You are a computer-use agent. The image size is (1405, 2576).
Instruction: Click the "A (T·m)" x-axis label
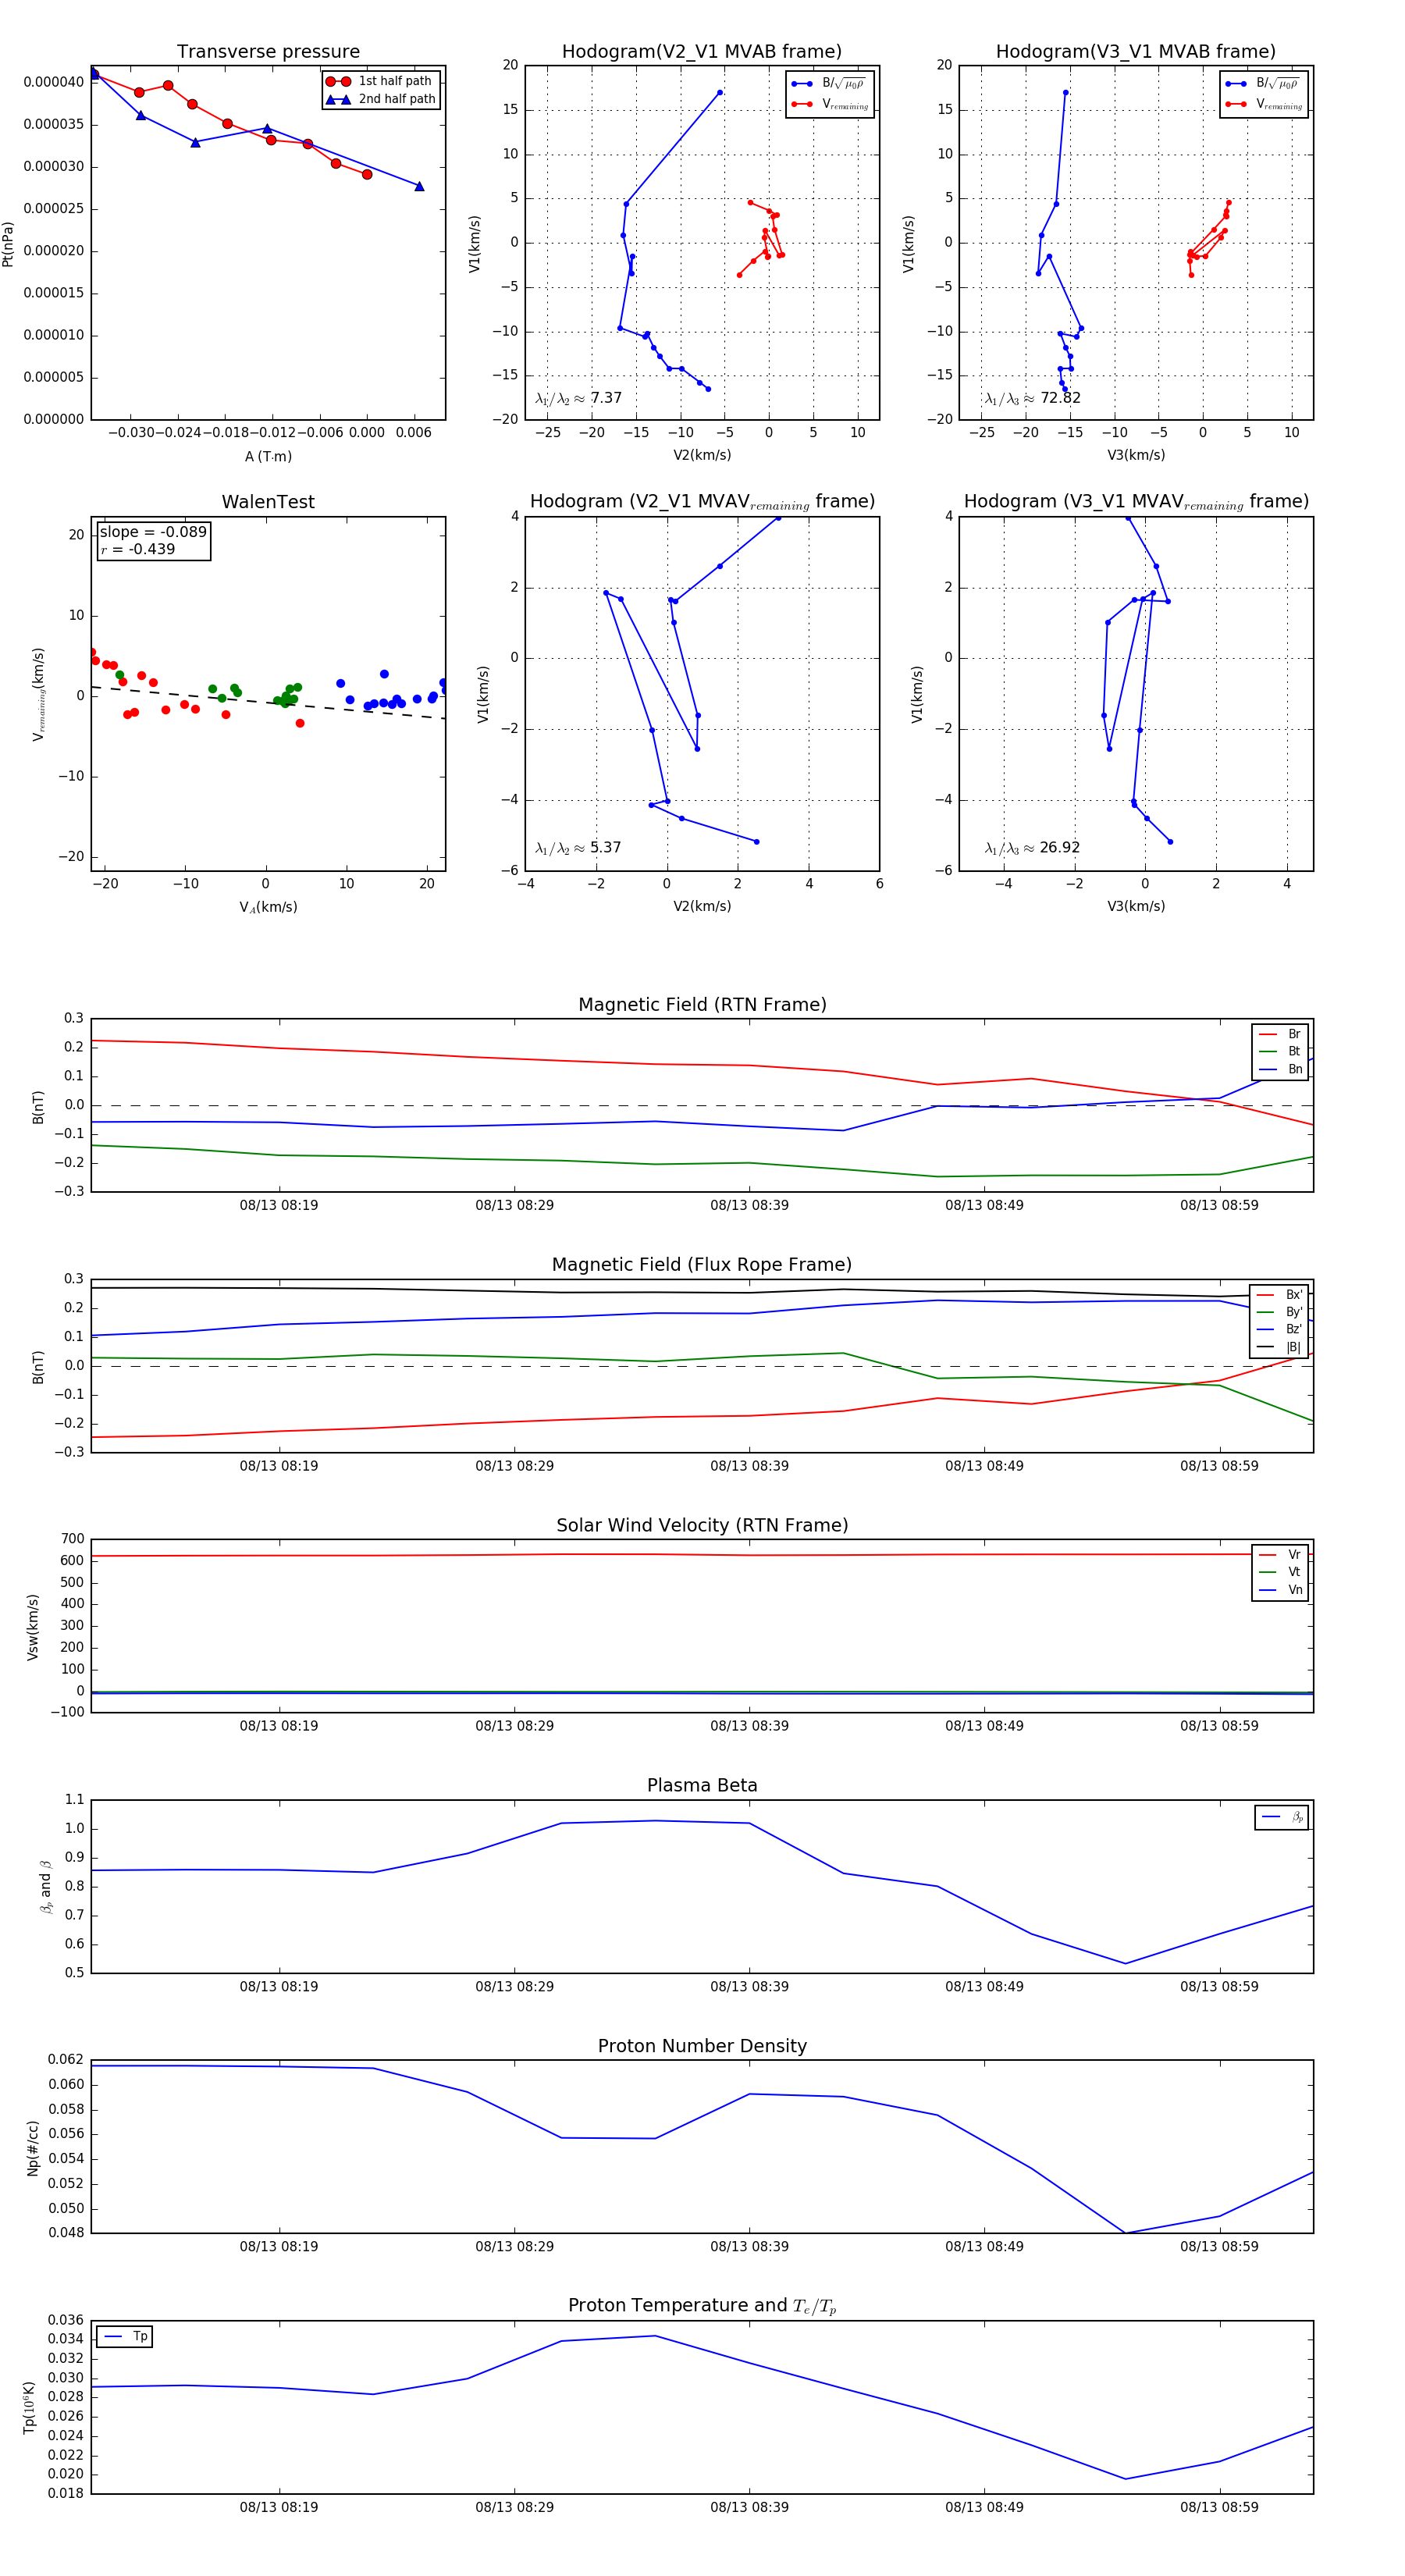click(x=268, y=457)
